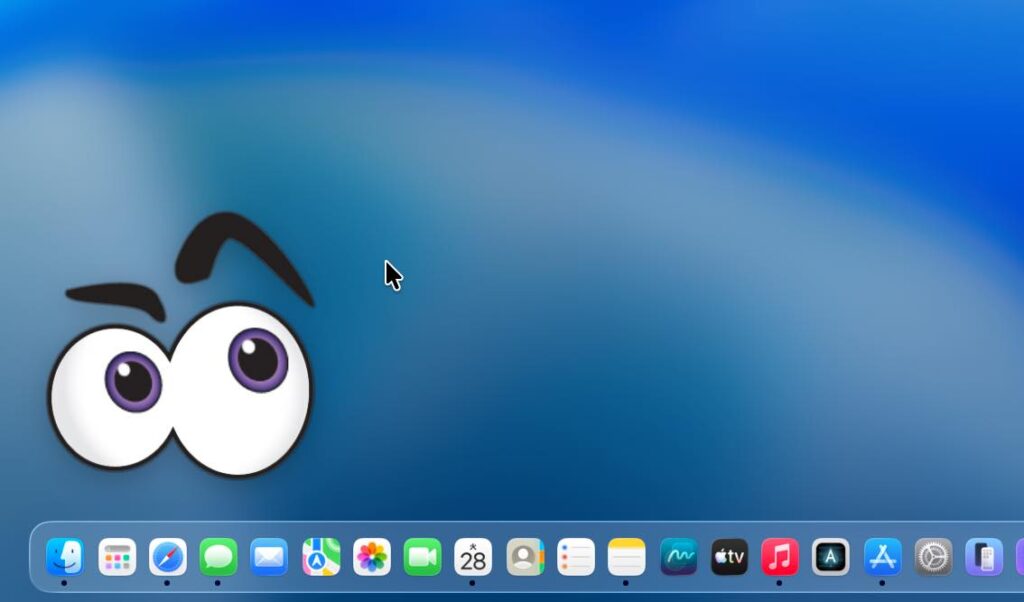Open Calendar showing date 28
Image resolution: width=1024 pixels, height=602 pixels.
473,557
